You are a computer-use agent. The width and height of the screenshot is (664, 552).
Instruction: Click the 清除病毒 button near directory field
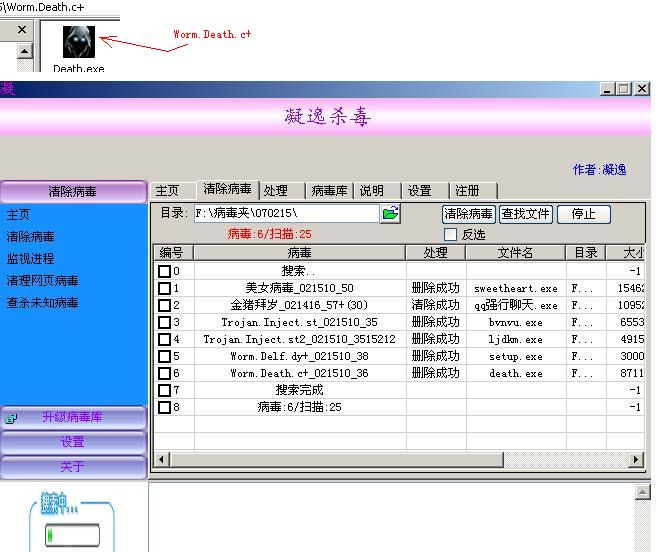tap(468, 214)
